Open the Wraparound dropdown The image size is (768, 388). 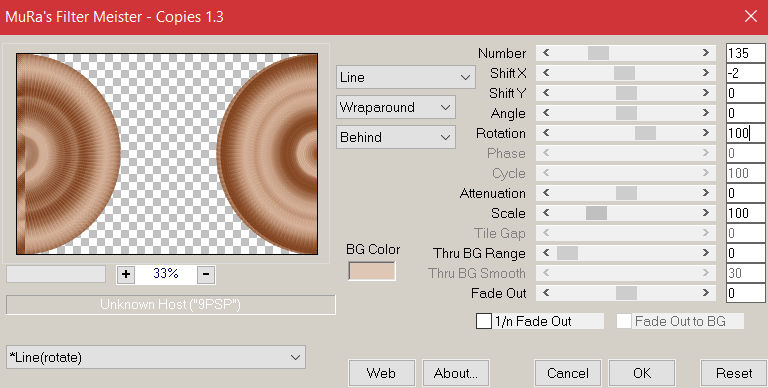(x=396, y=107)
